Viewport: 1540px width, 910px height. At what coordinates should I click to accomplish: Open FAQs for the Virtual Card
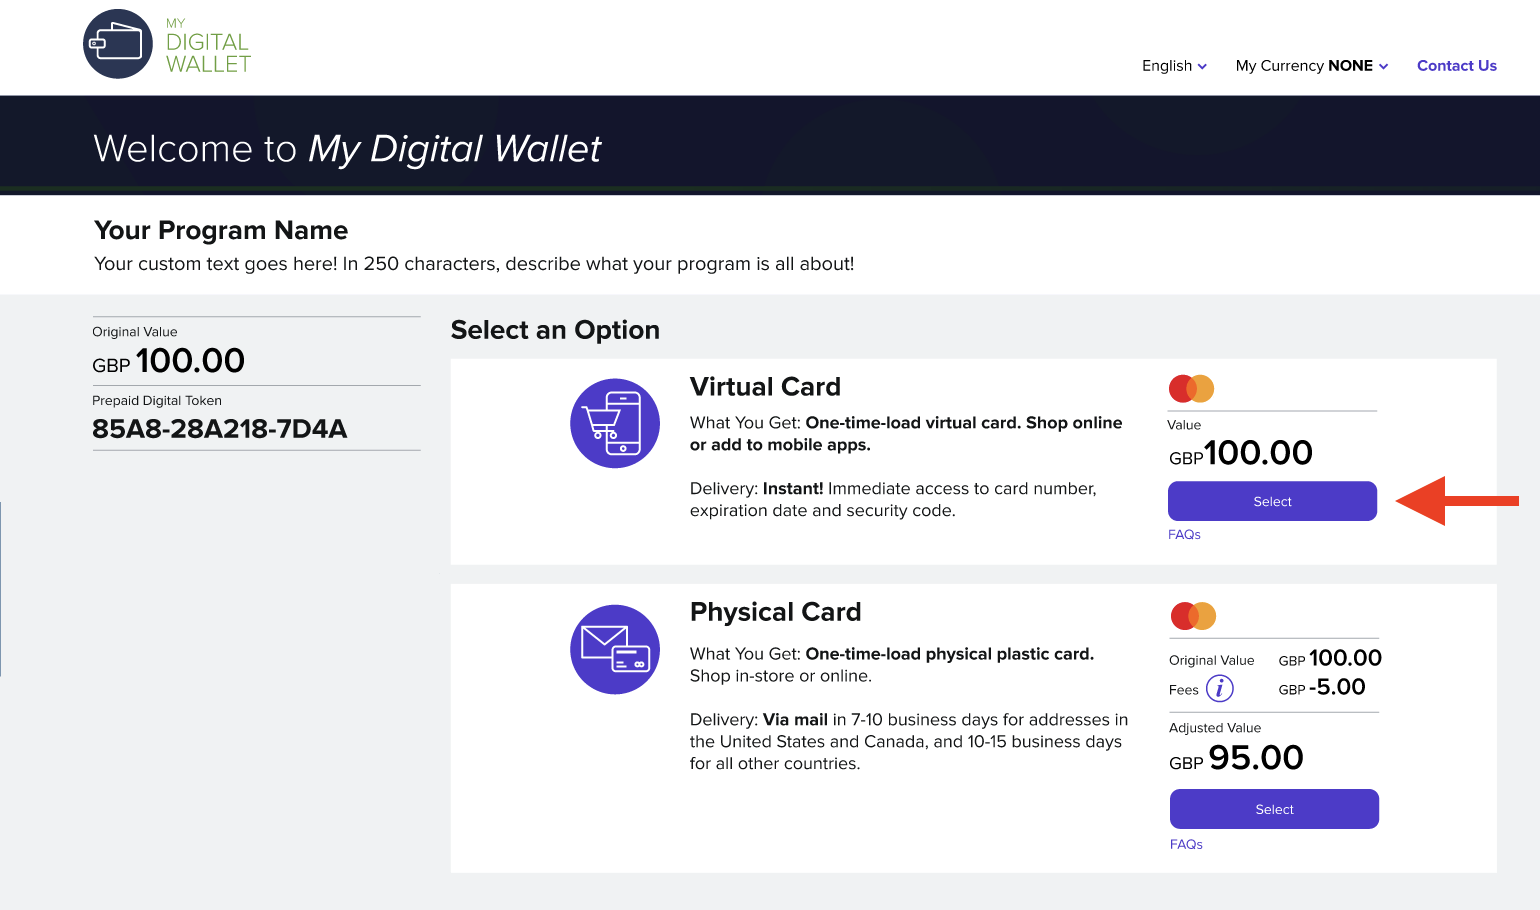[1184, 535]
